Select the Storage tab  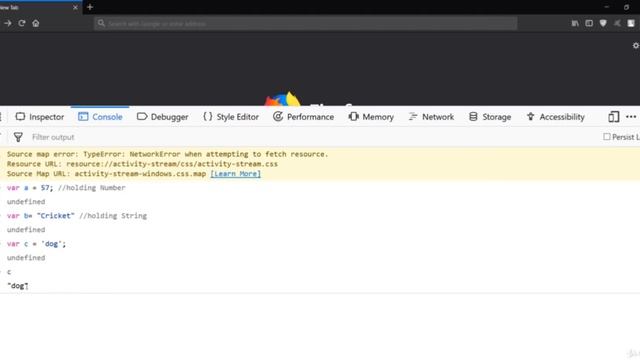490,117
